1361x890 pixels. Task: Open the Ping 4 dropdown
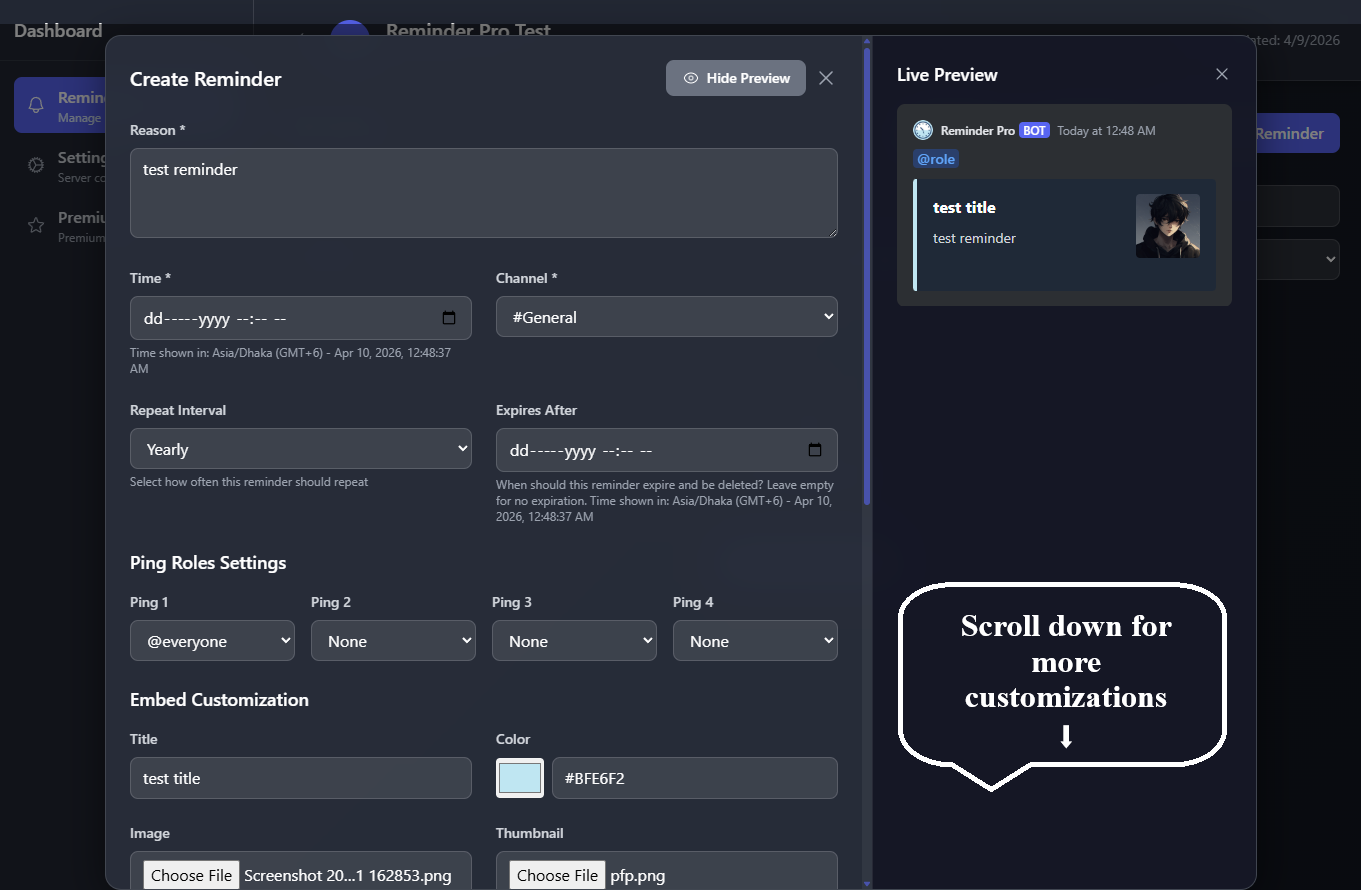click(755, 641)
